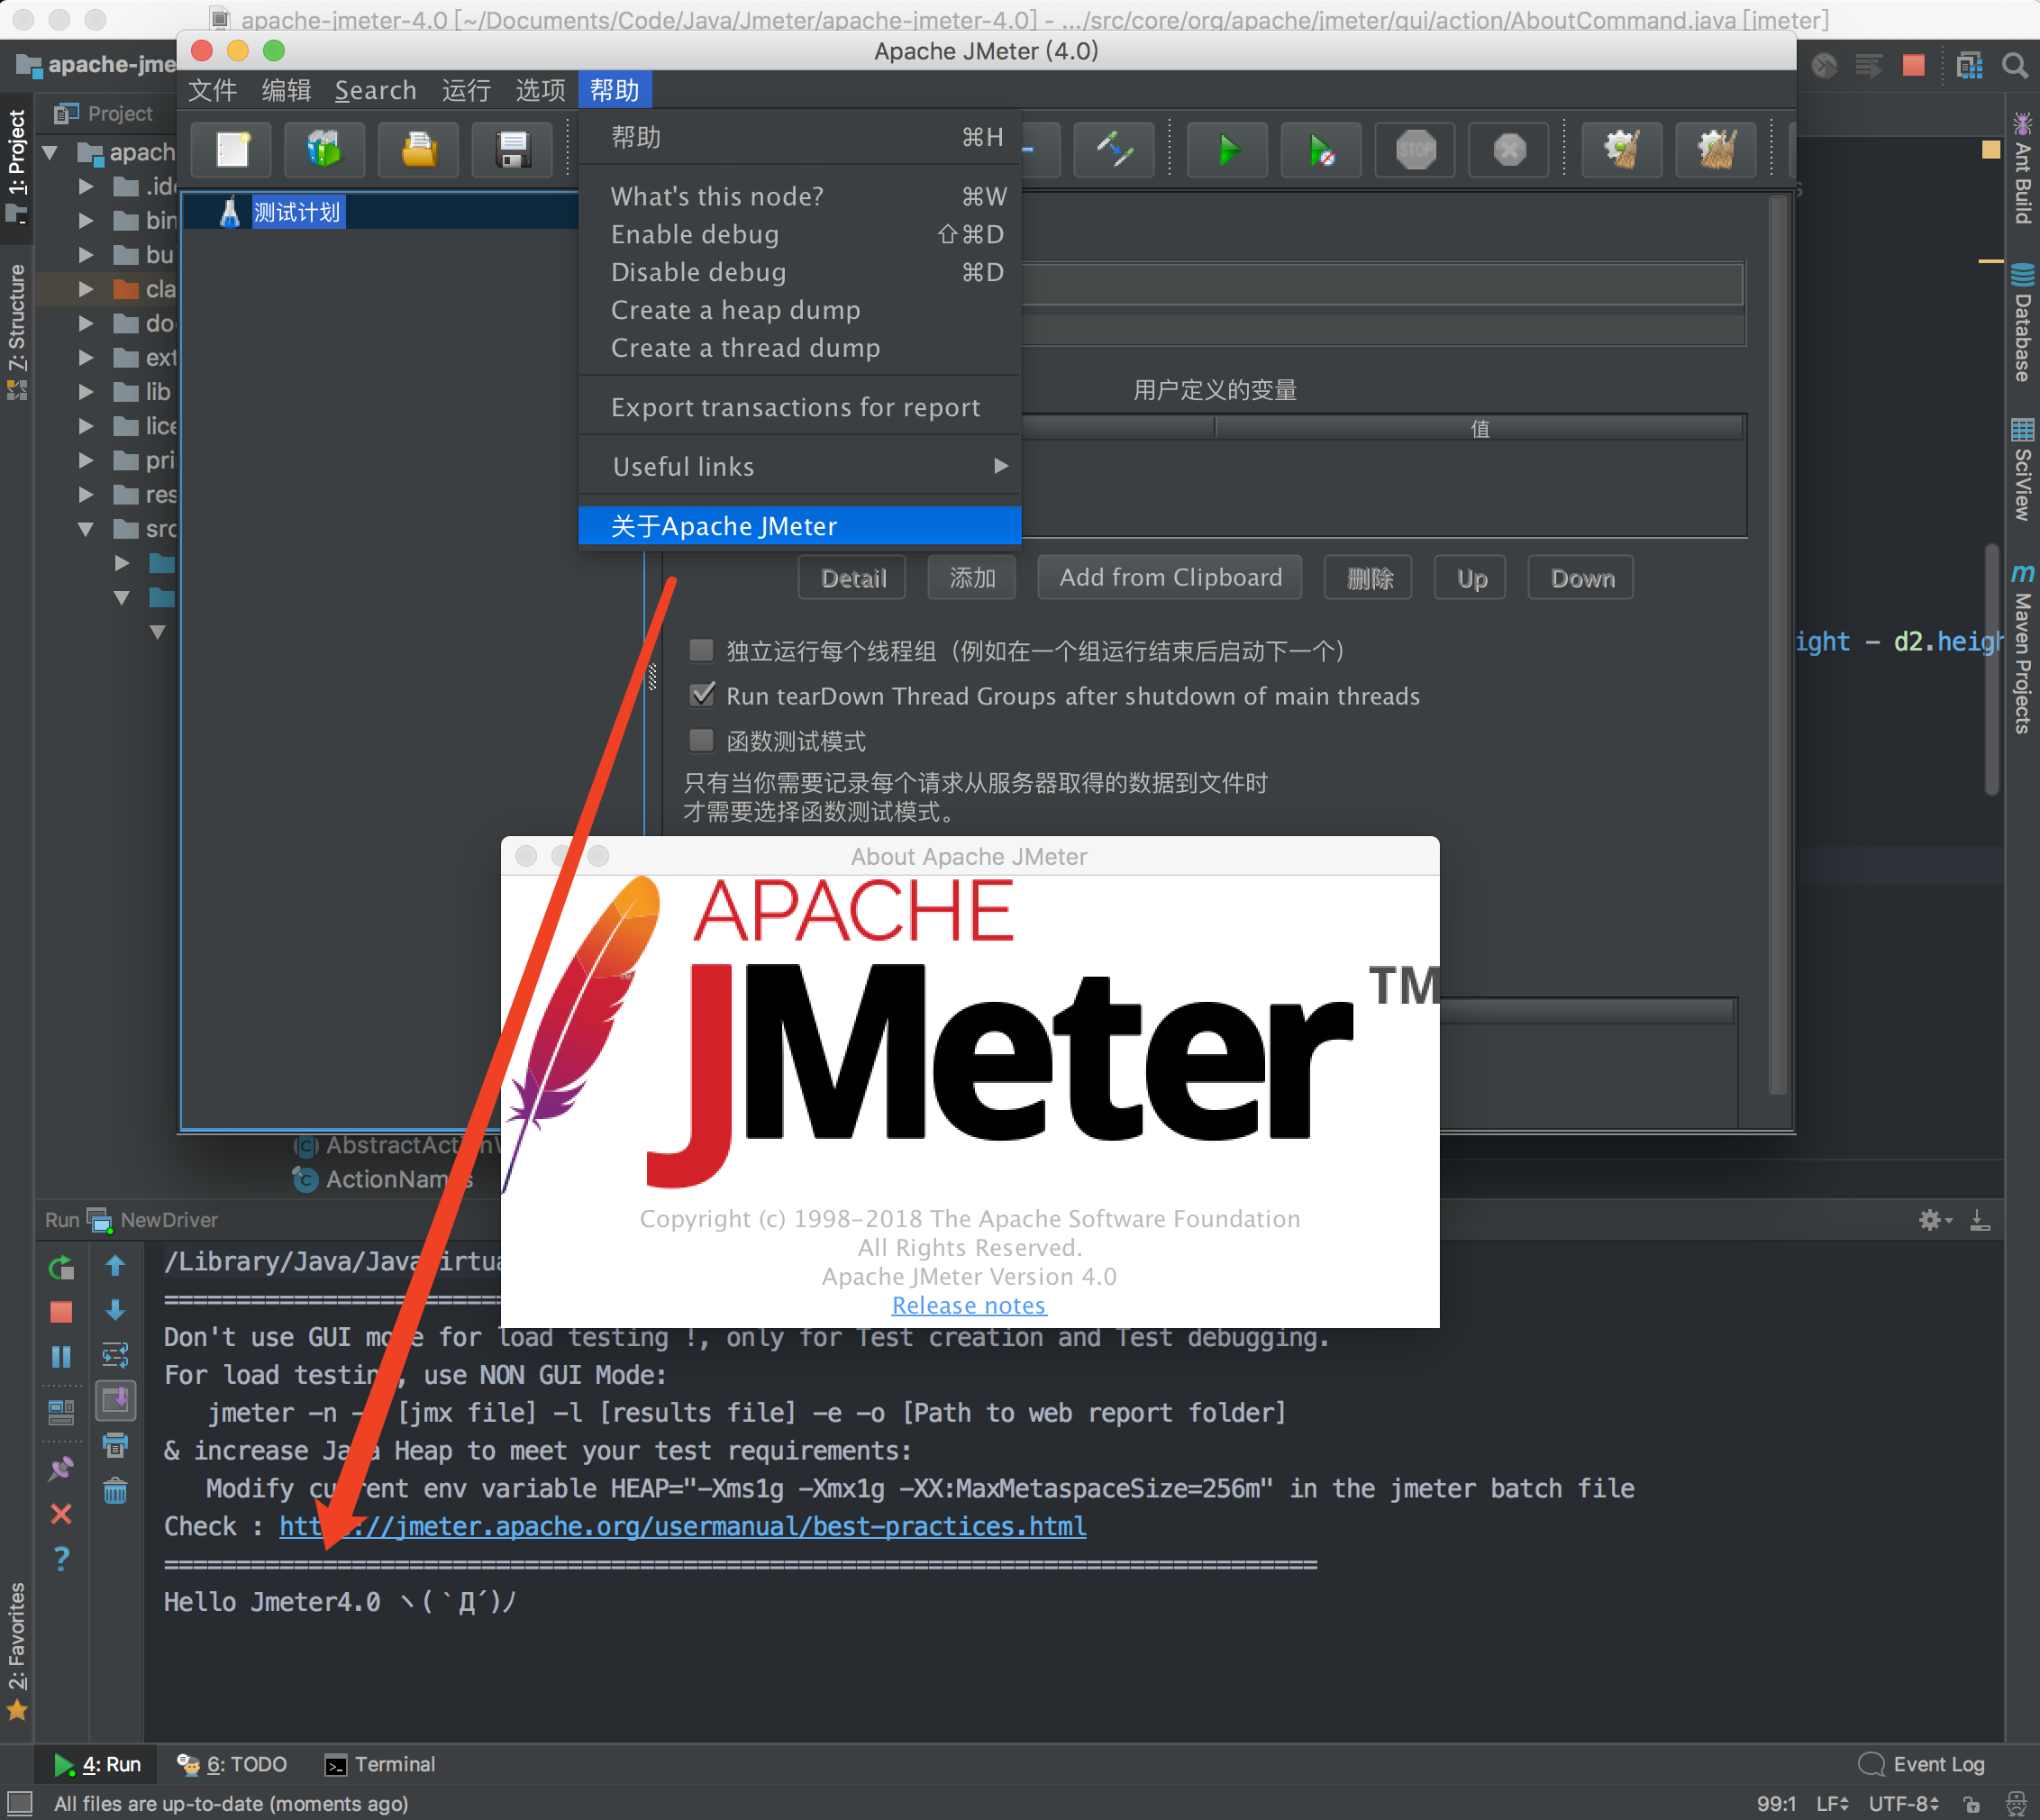The image size is (2040, 1820).
Task: Uncheck Run tearDown Thread Groups checkbox
Action: 703,694
